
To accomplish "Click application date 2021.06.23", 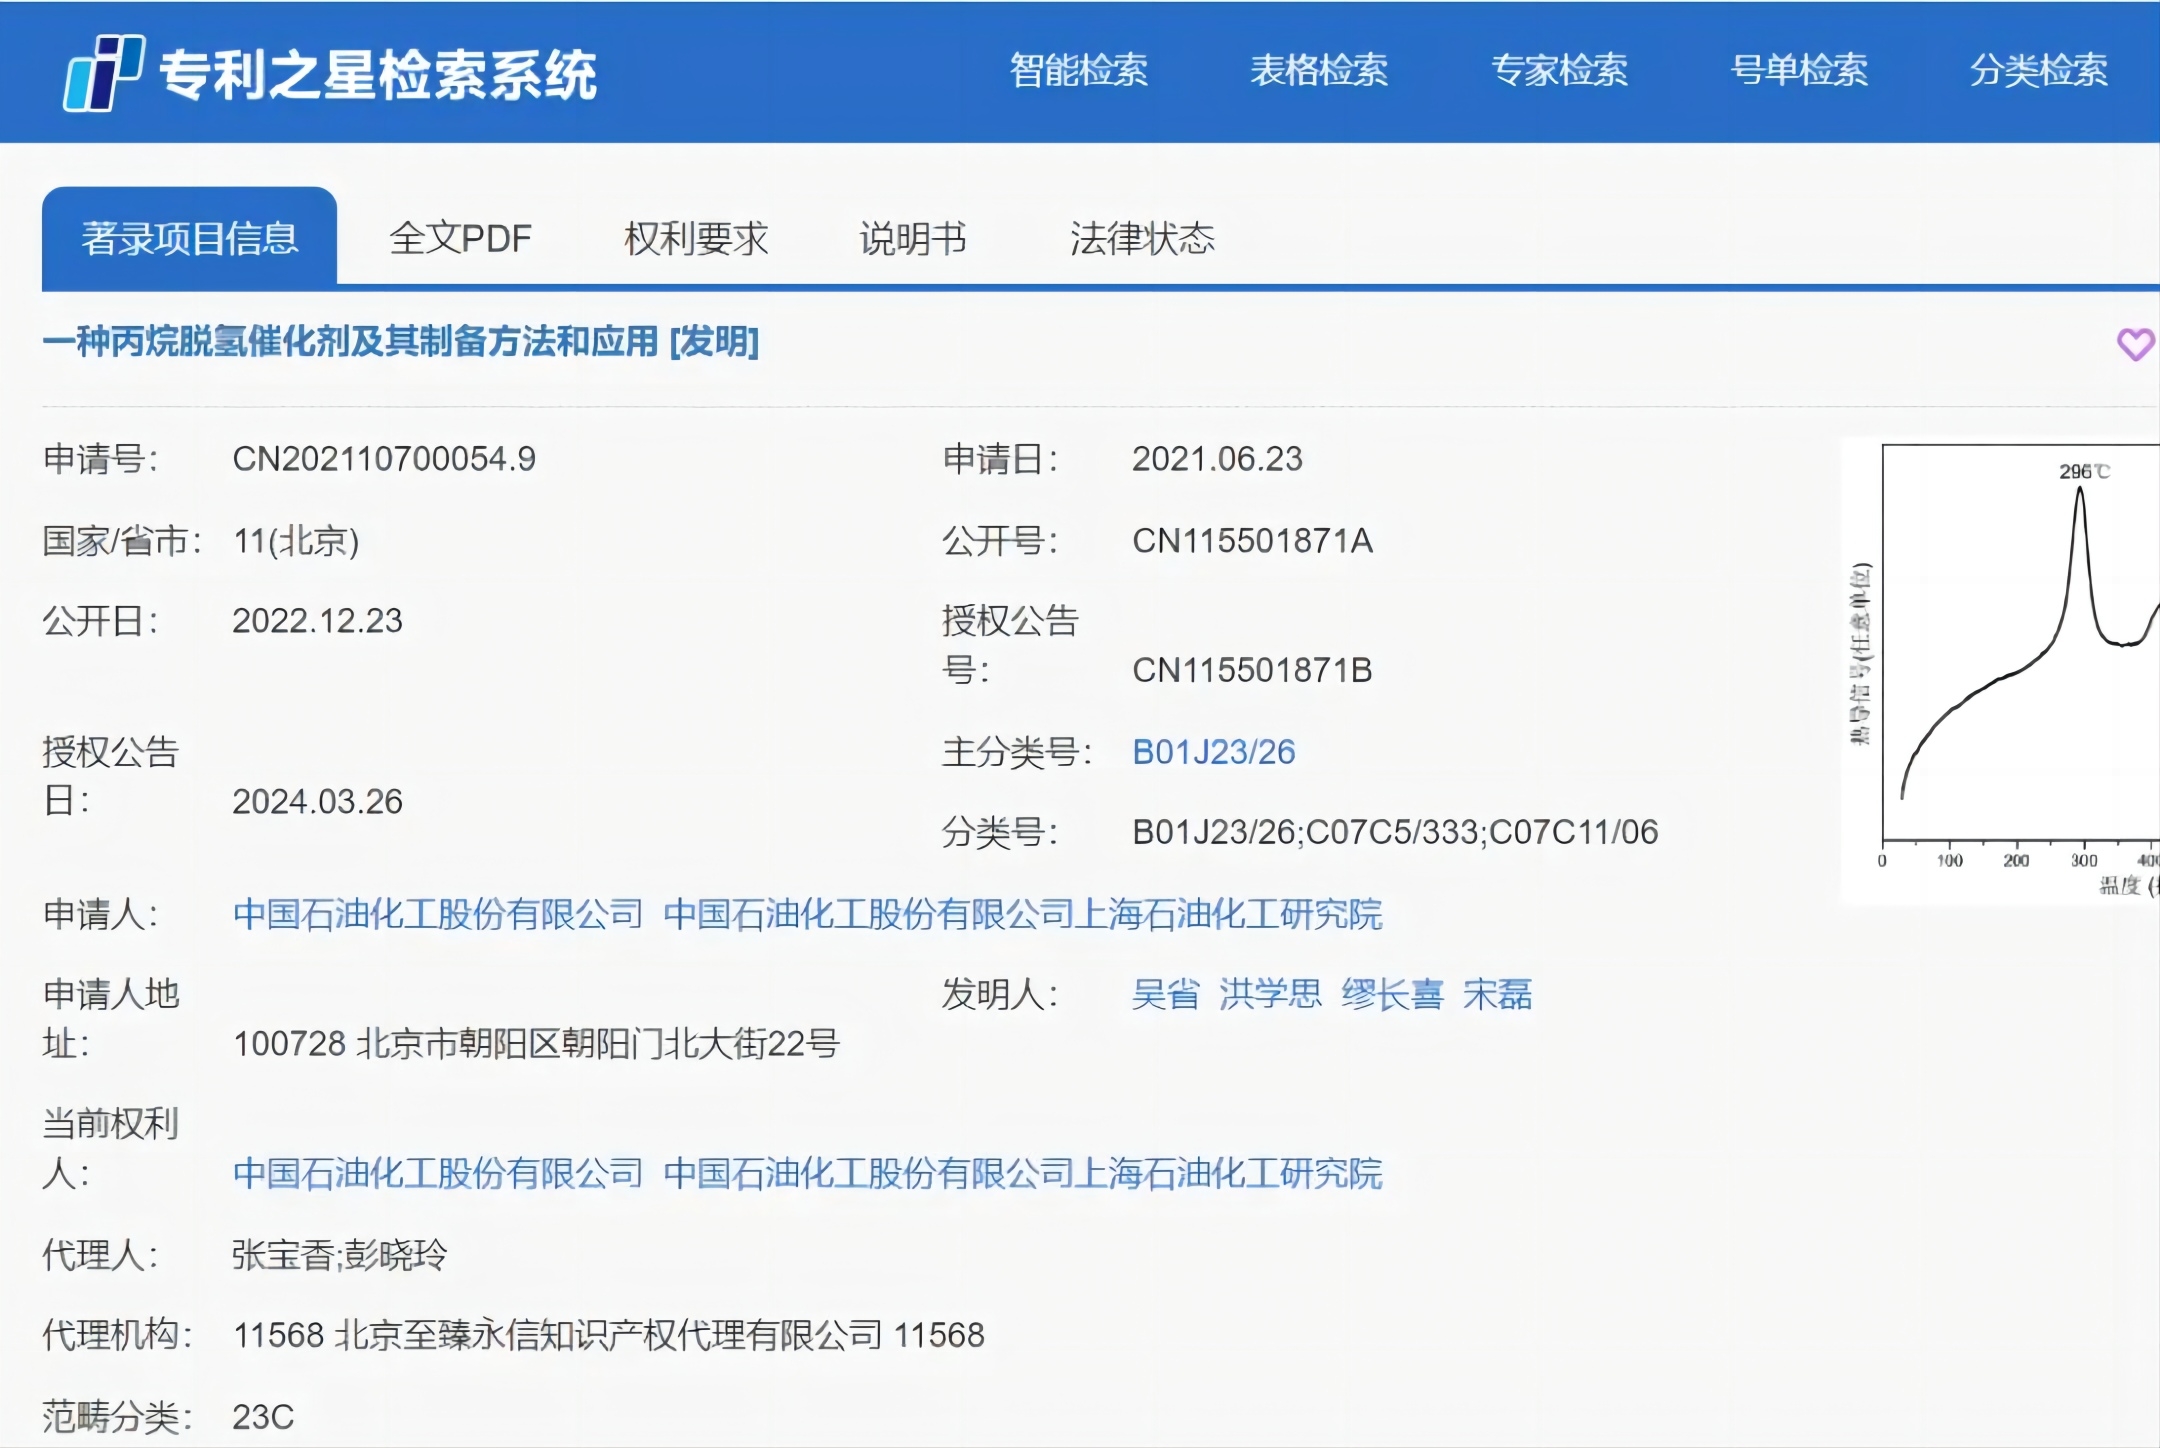I will [x=1217, y=459].
